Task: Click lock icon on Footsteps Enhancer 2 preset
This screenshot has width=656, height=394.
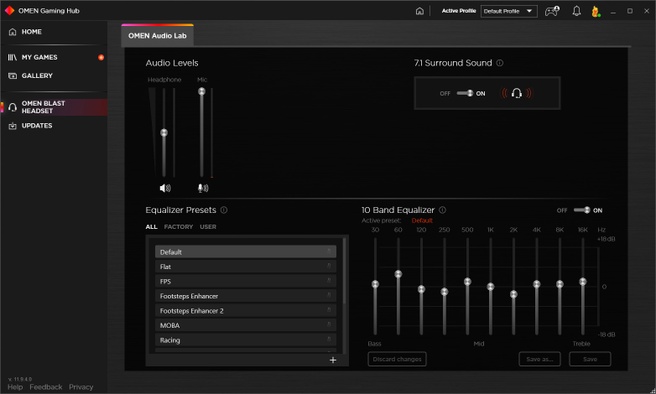Action: [329, 310]
